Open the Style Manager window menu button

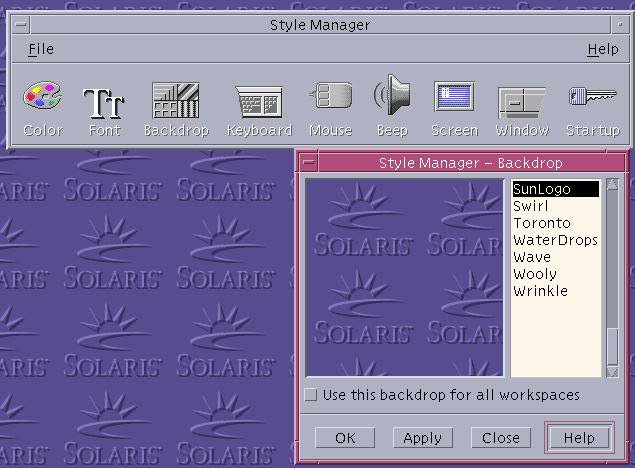22,25
